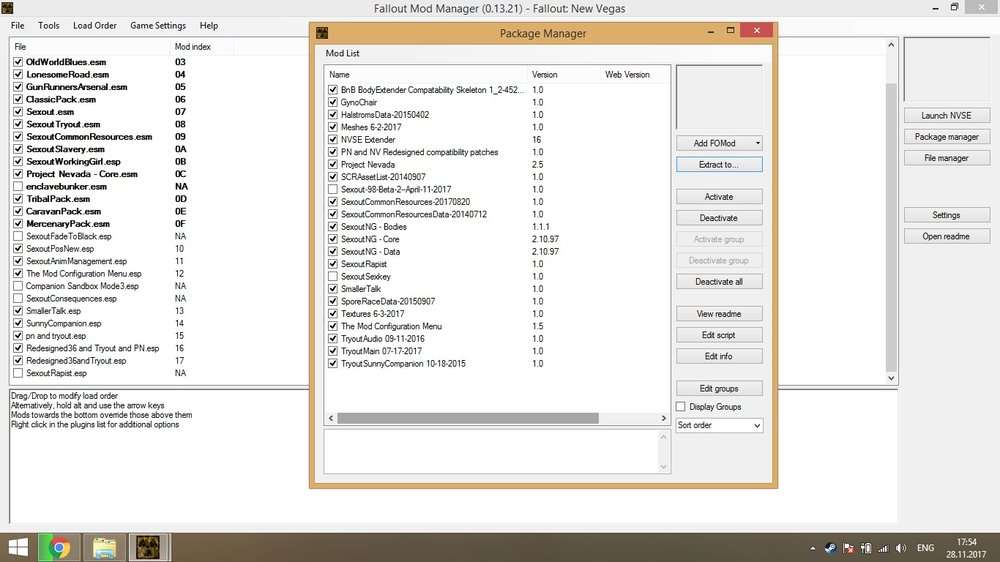1000x562 pixels.
Task: Click Mod index column header in plugin list
Action: coord(202,47)
